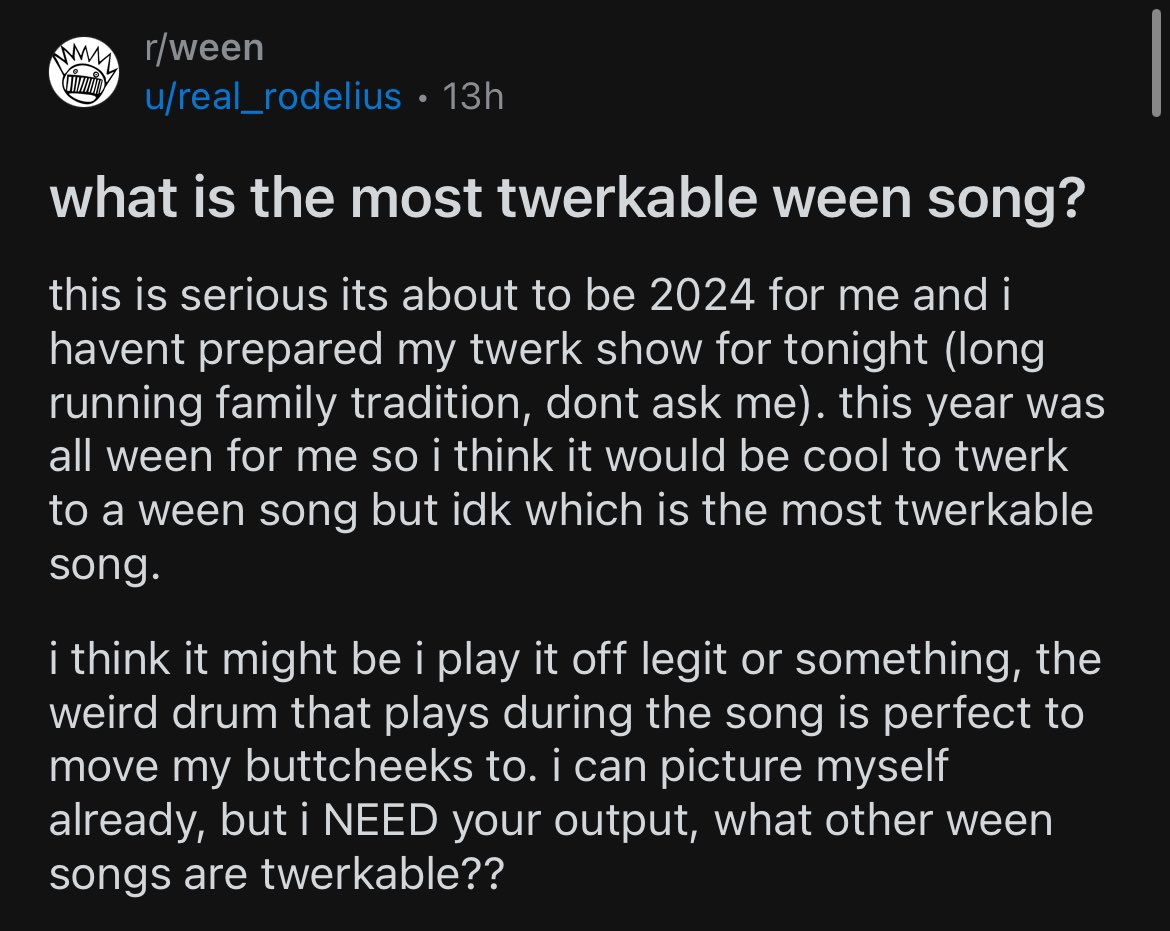Click the final word twerkable with question marks
Viewport: 1170px width, 931px height.
pos(383,874)
